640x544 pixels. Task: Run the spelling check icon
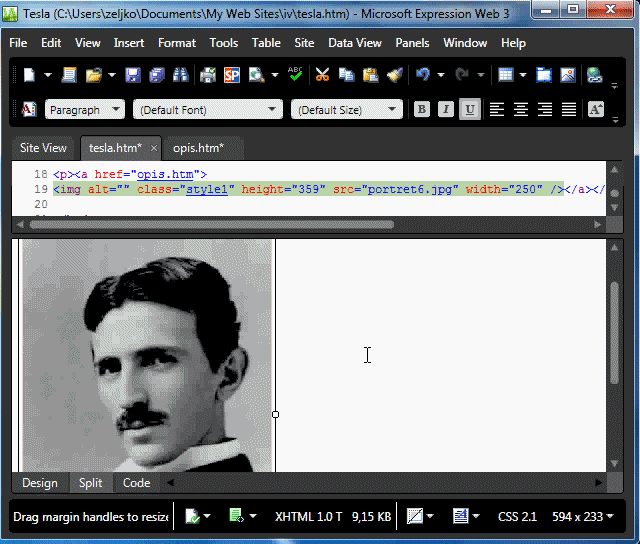(295, 75)
